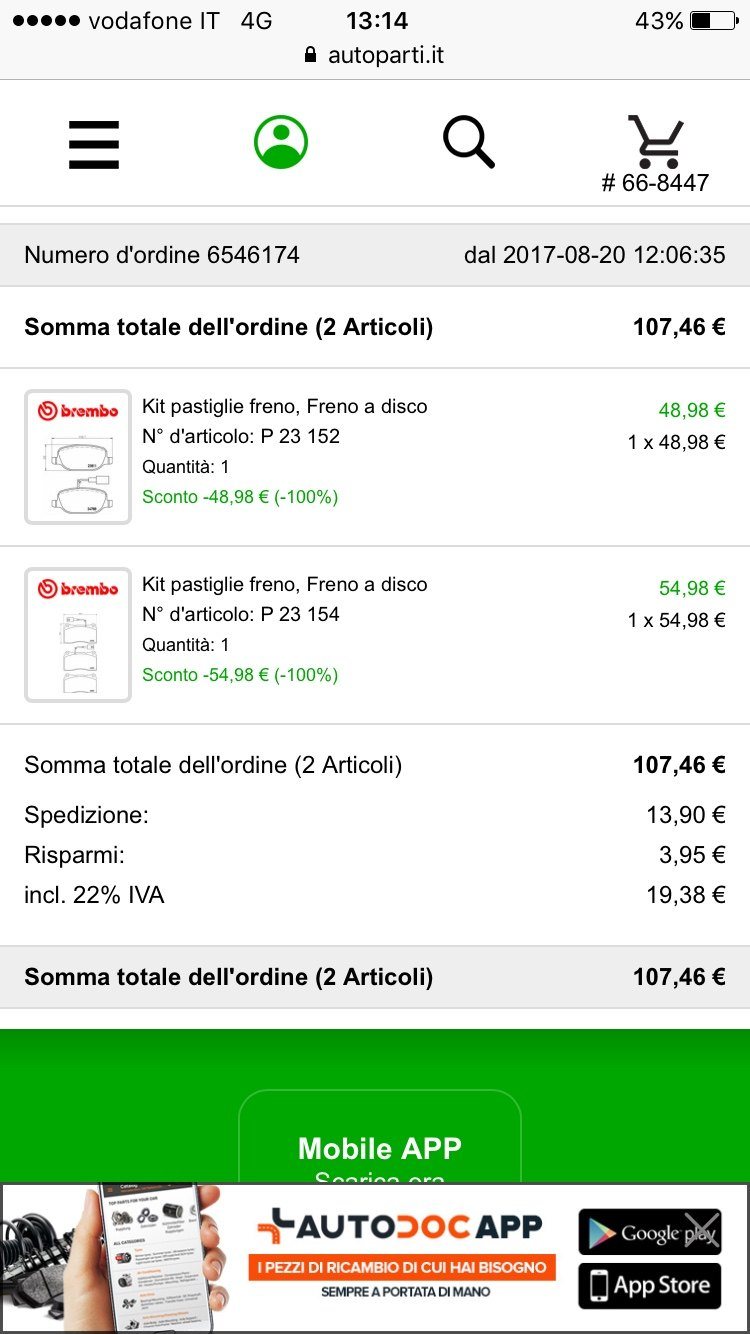The width and height of the screenshot is (750, 1334).
Task: Tap order number 6546174 header
Action: click(x=162, y=255)
